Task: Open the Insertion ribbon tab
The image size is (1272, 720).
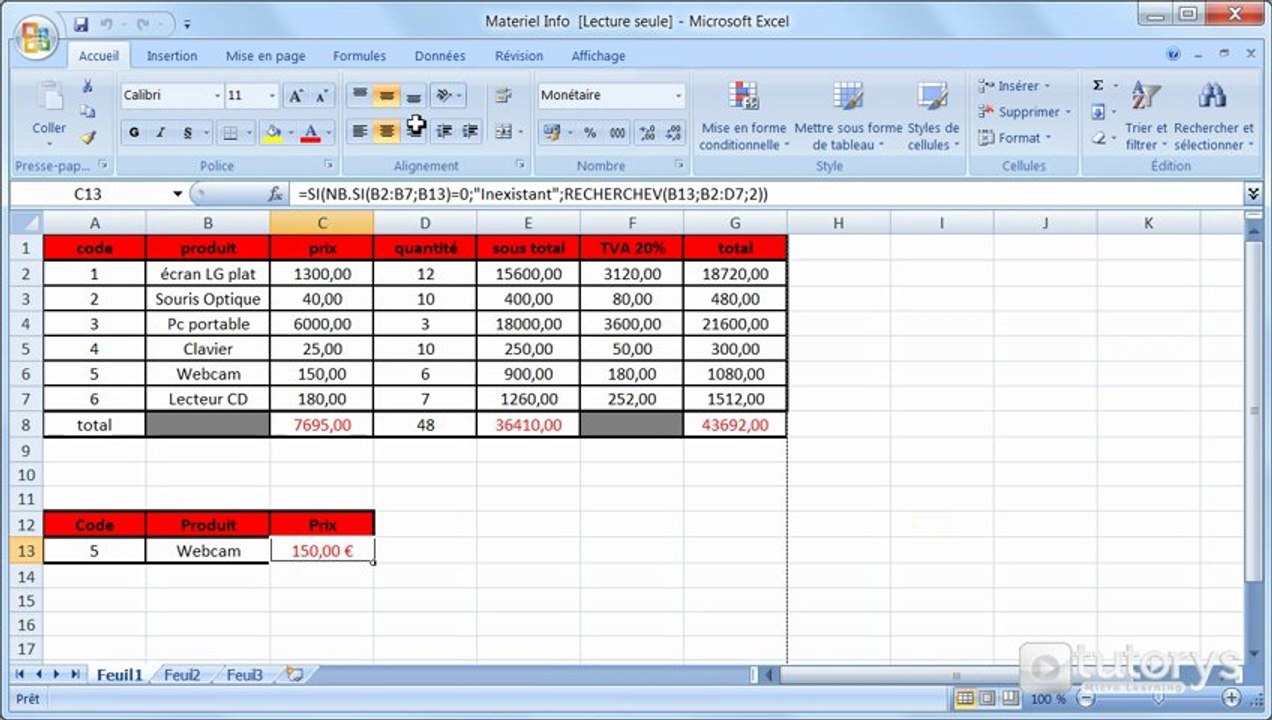Action: tap(172, 56)
